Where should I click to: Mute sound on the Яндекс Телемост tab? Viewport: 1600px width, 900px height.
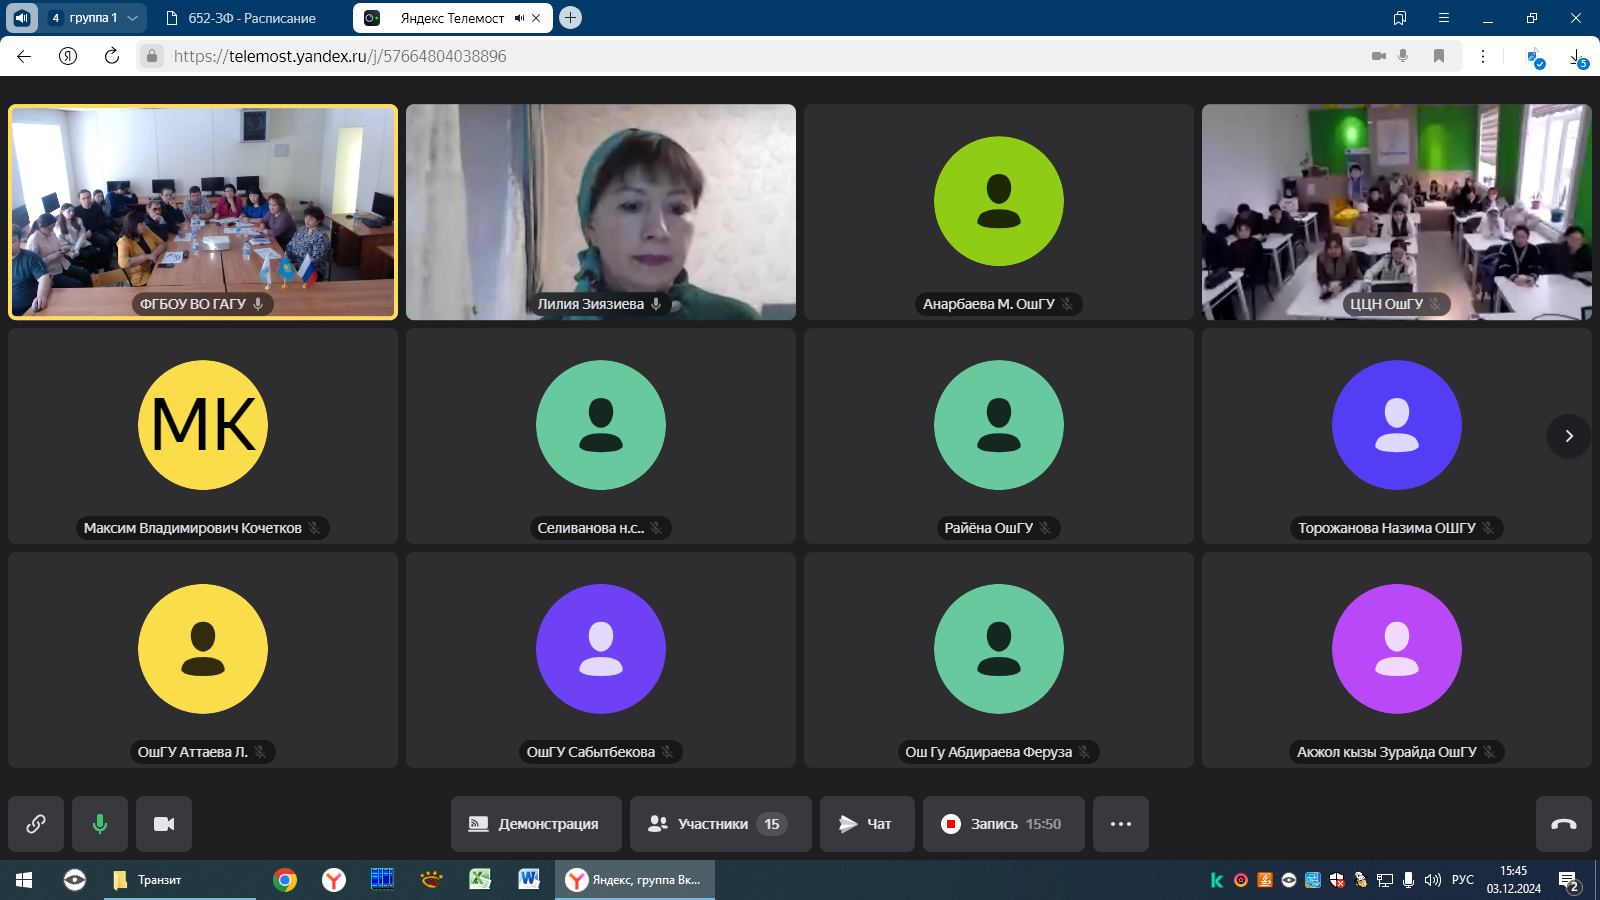(x=519, y=18)
